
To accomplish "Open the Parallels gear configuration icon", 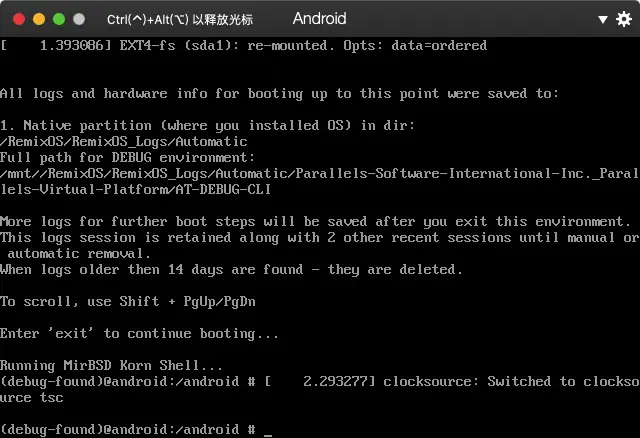I will tap(604, 19).
